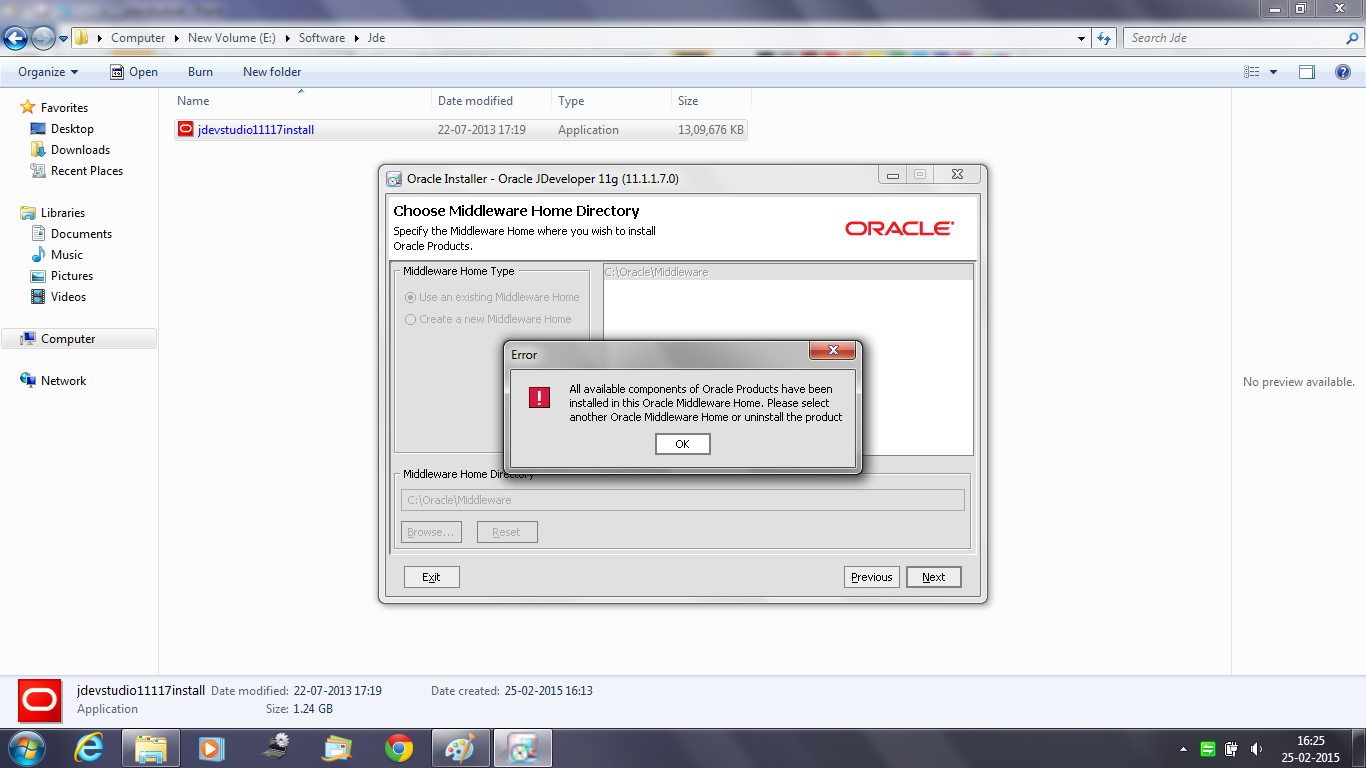1366x768 pixels.
Task: Click the red exclamation error icon
Action: [539, 397]
